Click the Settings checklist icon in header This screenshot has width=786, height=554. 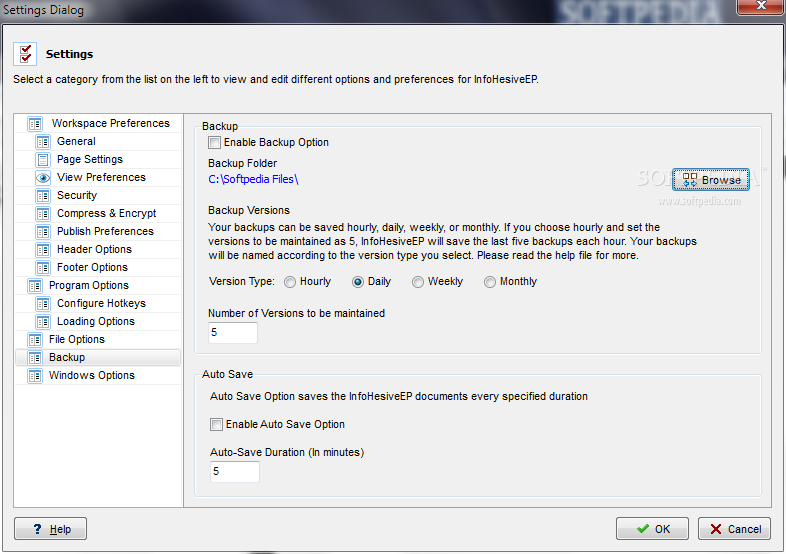[x=25, y=54]
